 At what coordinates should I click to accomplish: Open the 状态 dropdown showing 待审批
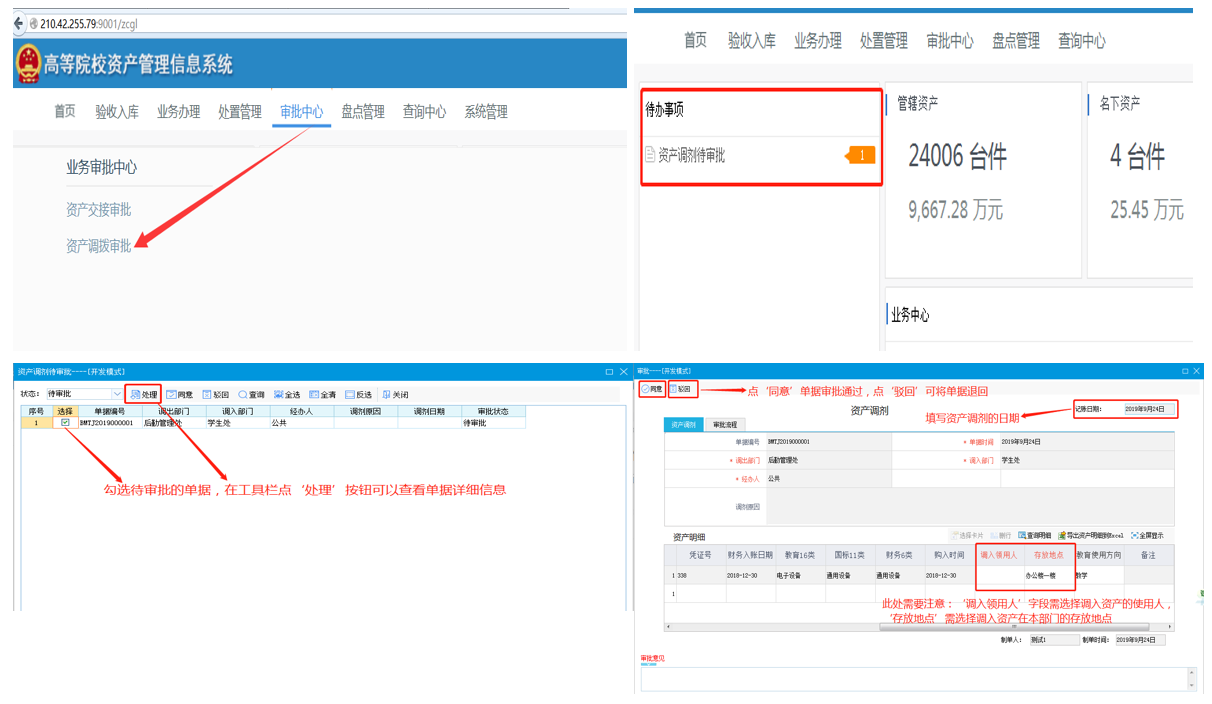116,394
